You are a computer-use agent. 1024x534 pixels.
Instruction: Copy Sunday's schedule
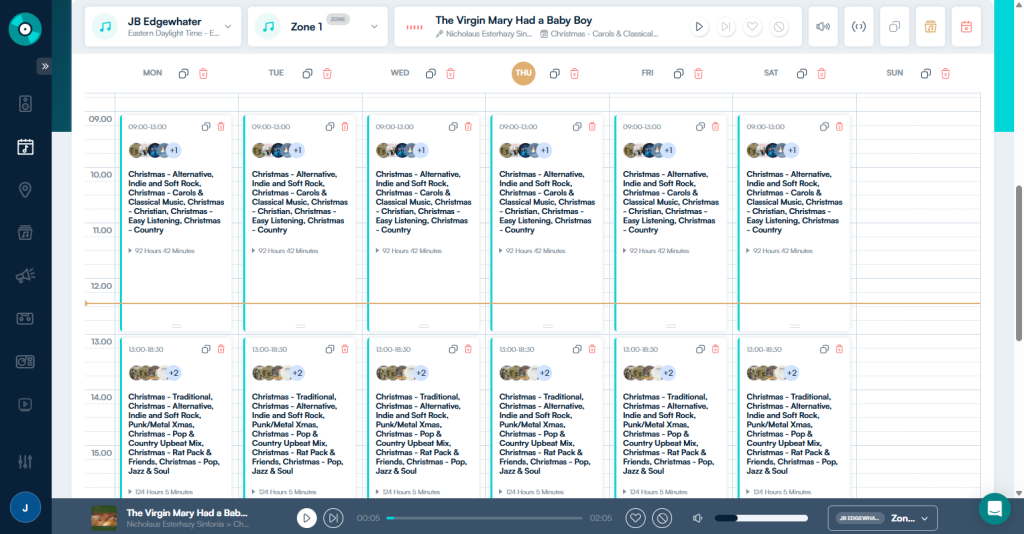[925, 74]
